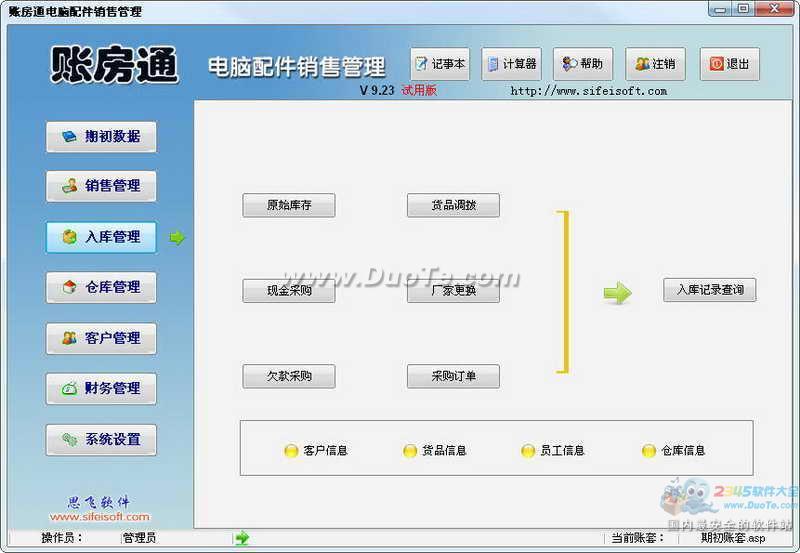Open the 帮助 help button
This screenshot has width=800, height=553.
[583, 64]
